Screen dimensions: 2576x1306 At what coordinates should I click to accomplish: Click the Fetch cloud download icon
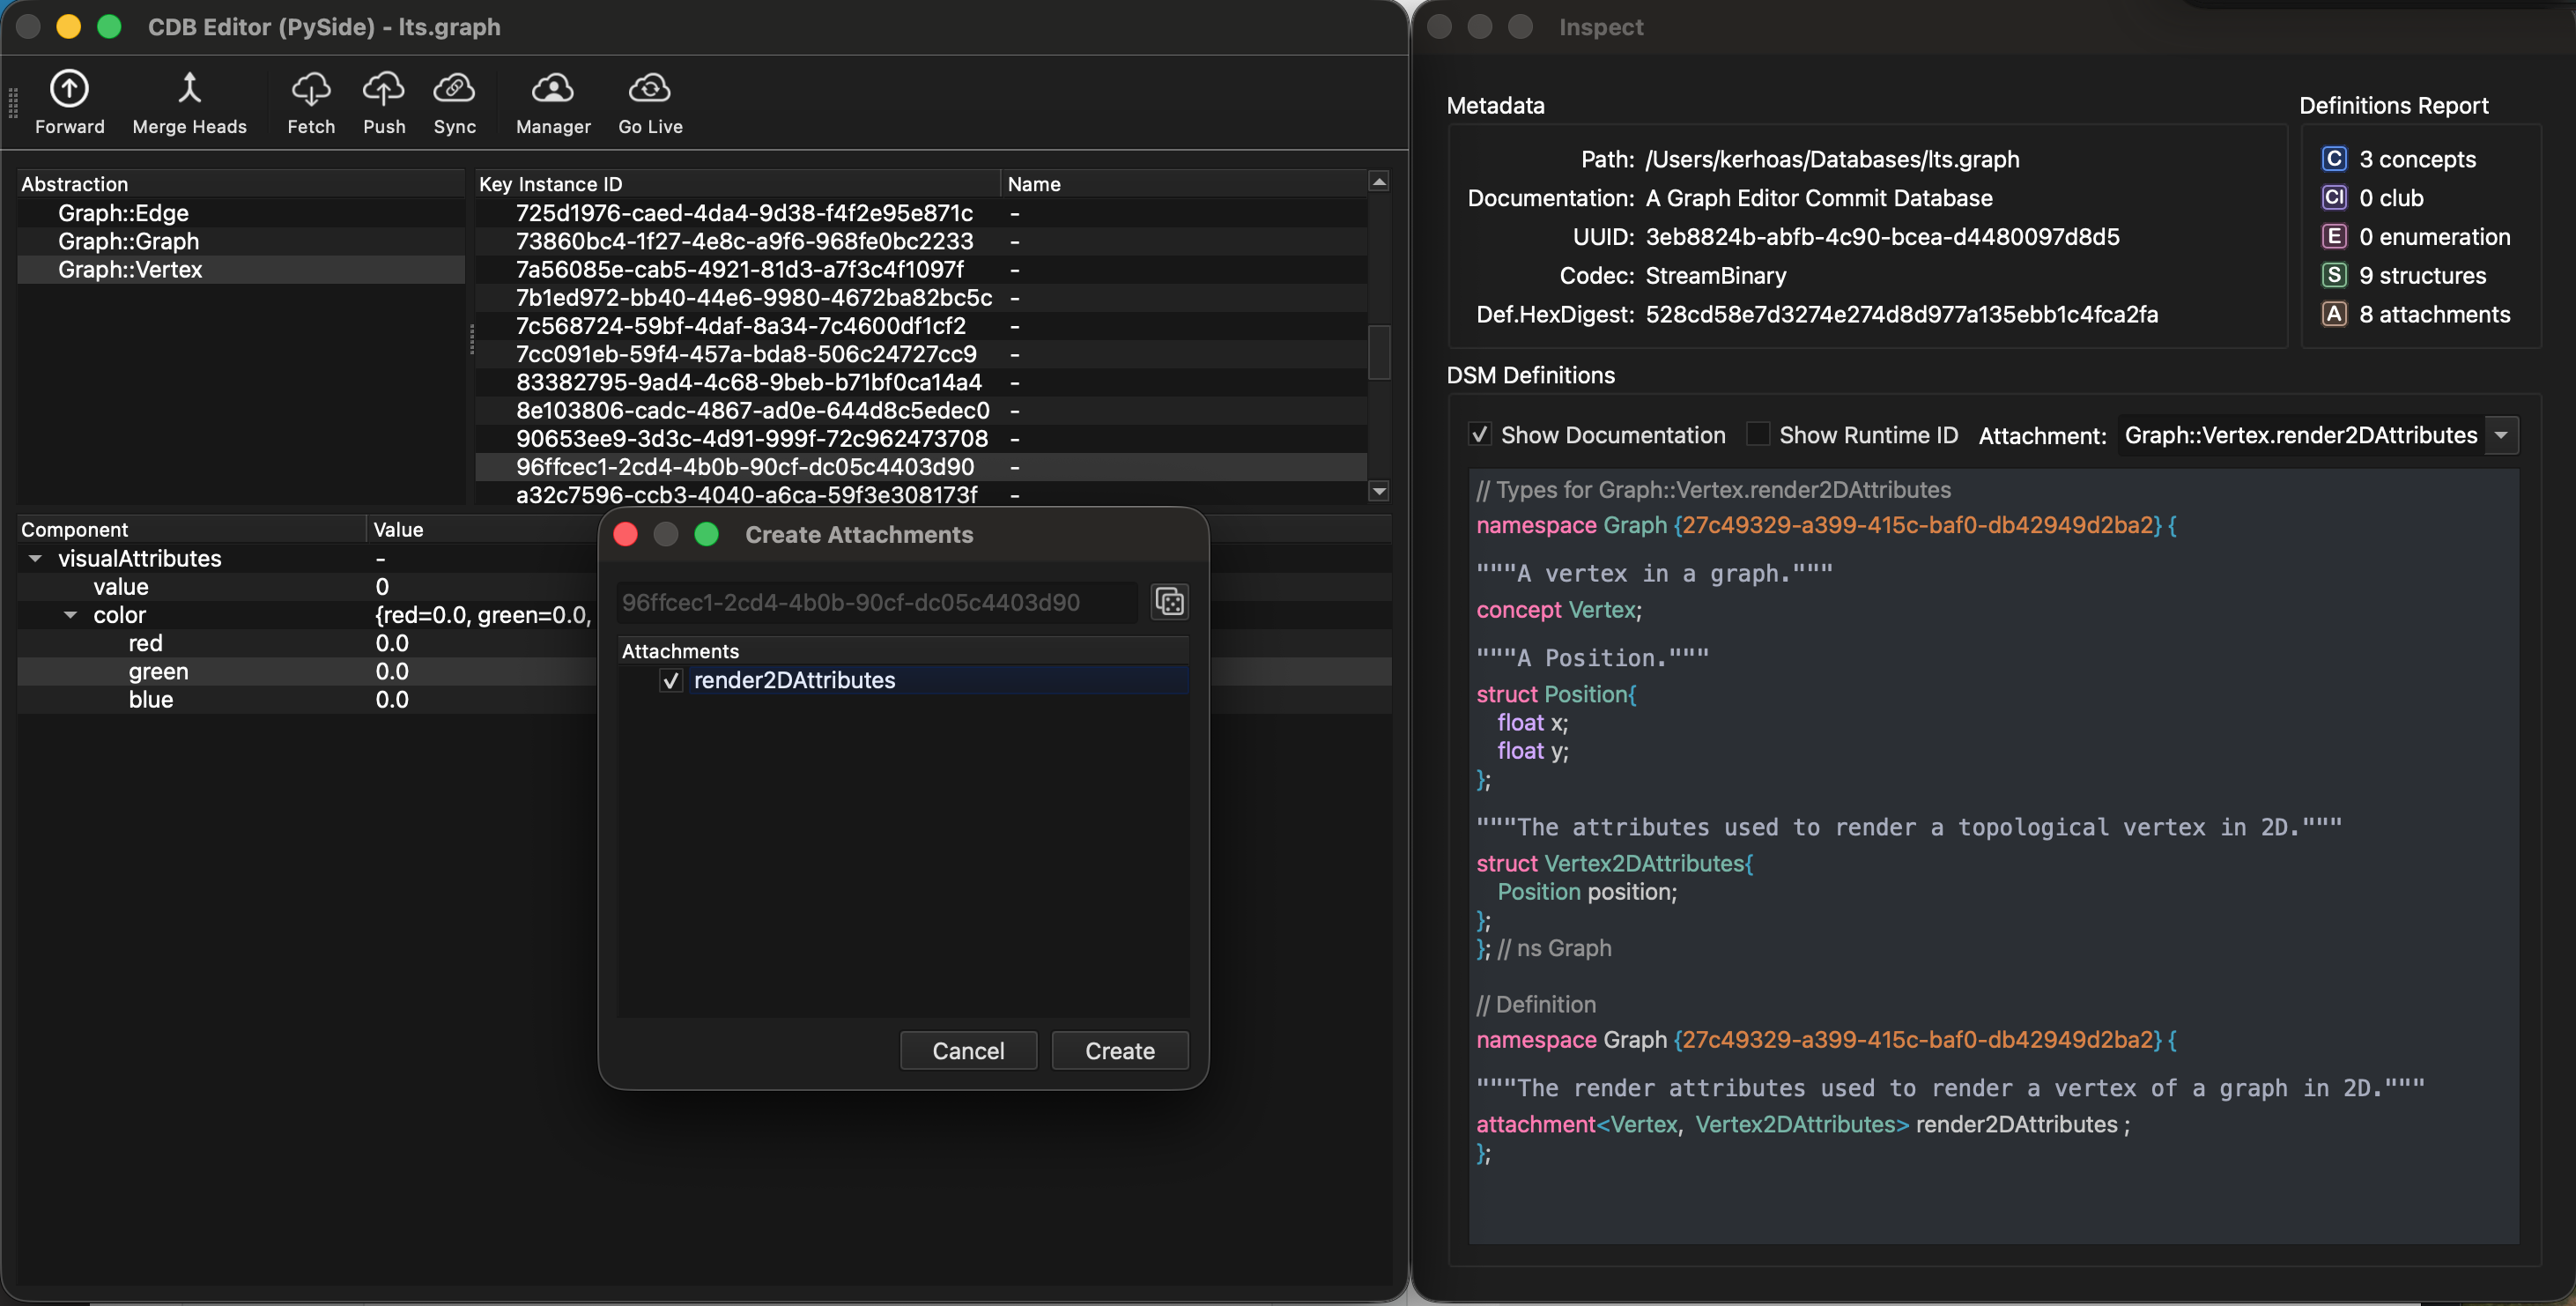point(310,89)
